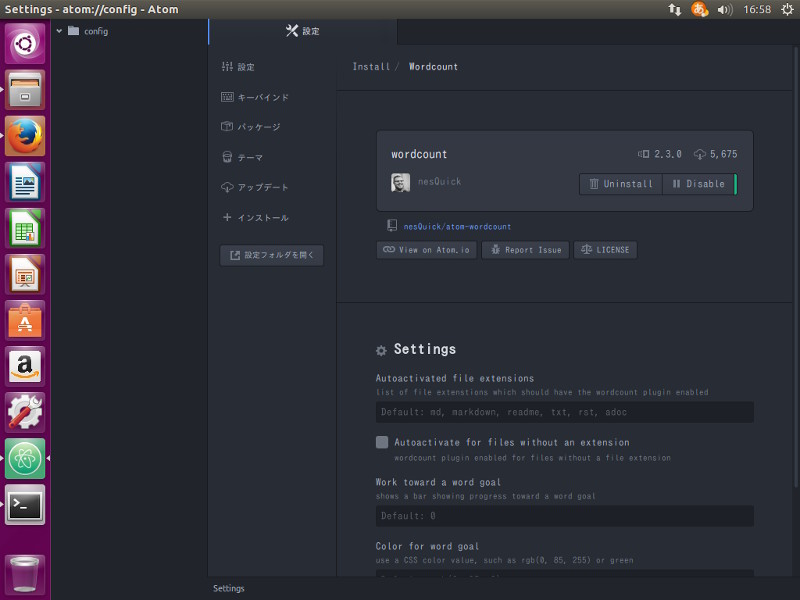Click the Autoactivated file extensions field
Viewport: 800px width, 600px height.
tap(565, 412)
